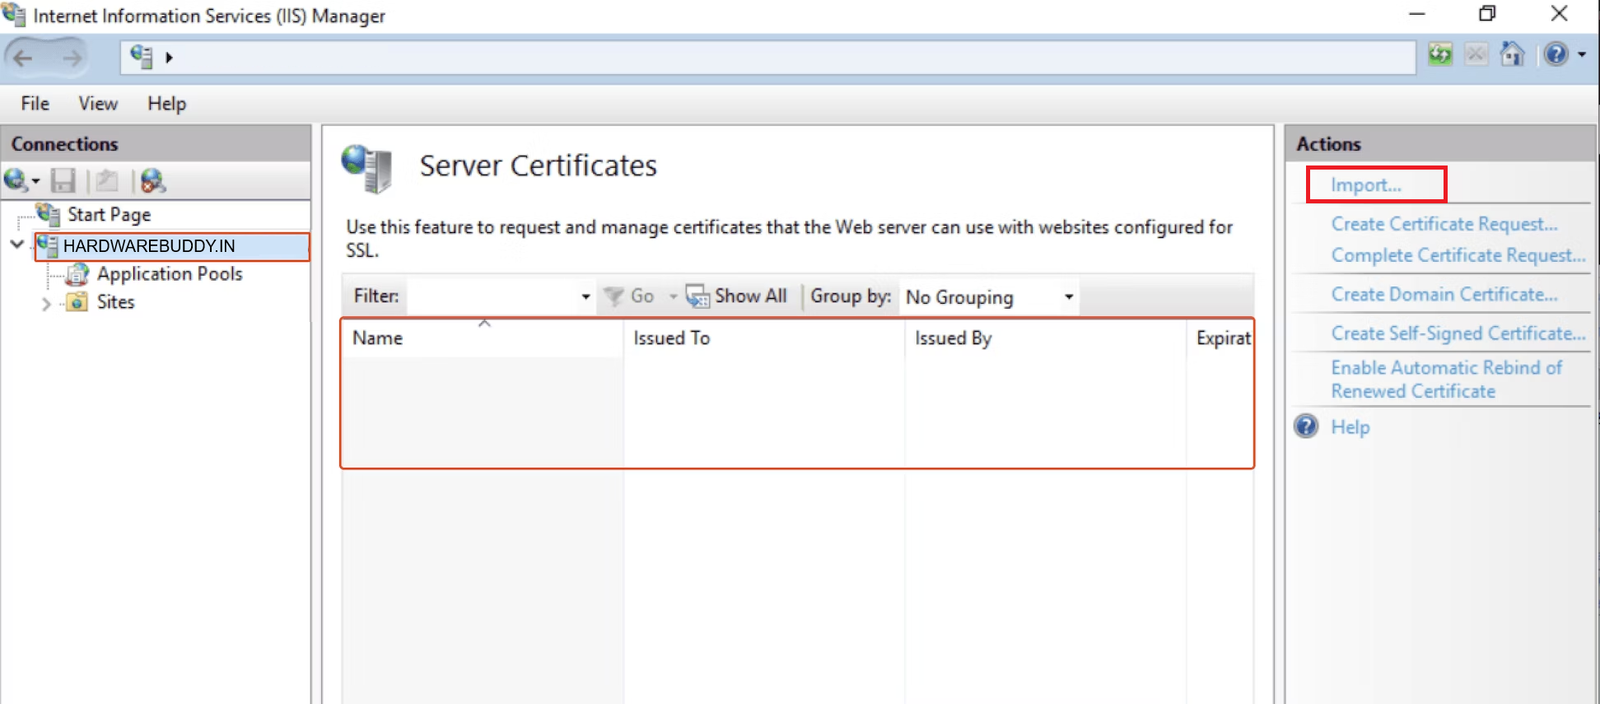Screen dimensions: 1600x704
Task: Sort by the Issued By column header
Action: tap(1045, 338)
